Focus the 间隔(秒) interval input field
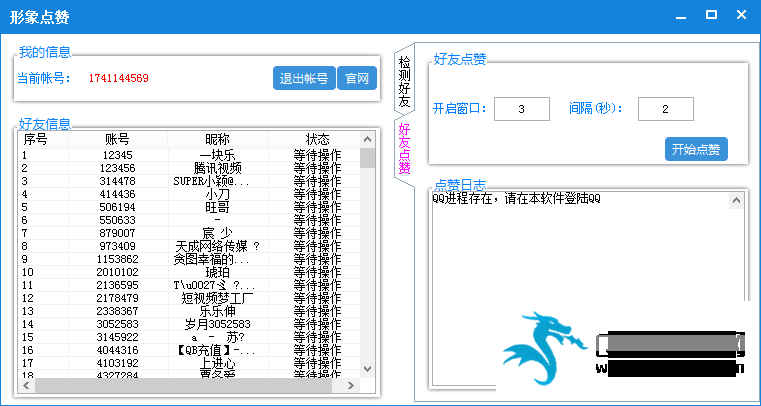This screenshot has height=406, width=761. click(665, 108)
